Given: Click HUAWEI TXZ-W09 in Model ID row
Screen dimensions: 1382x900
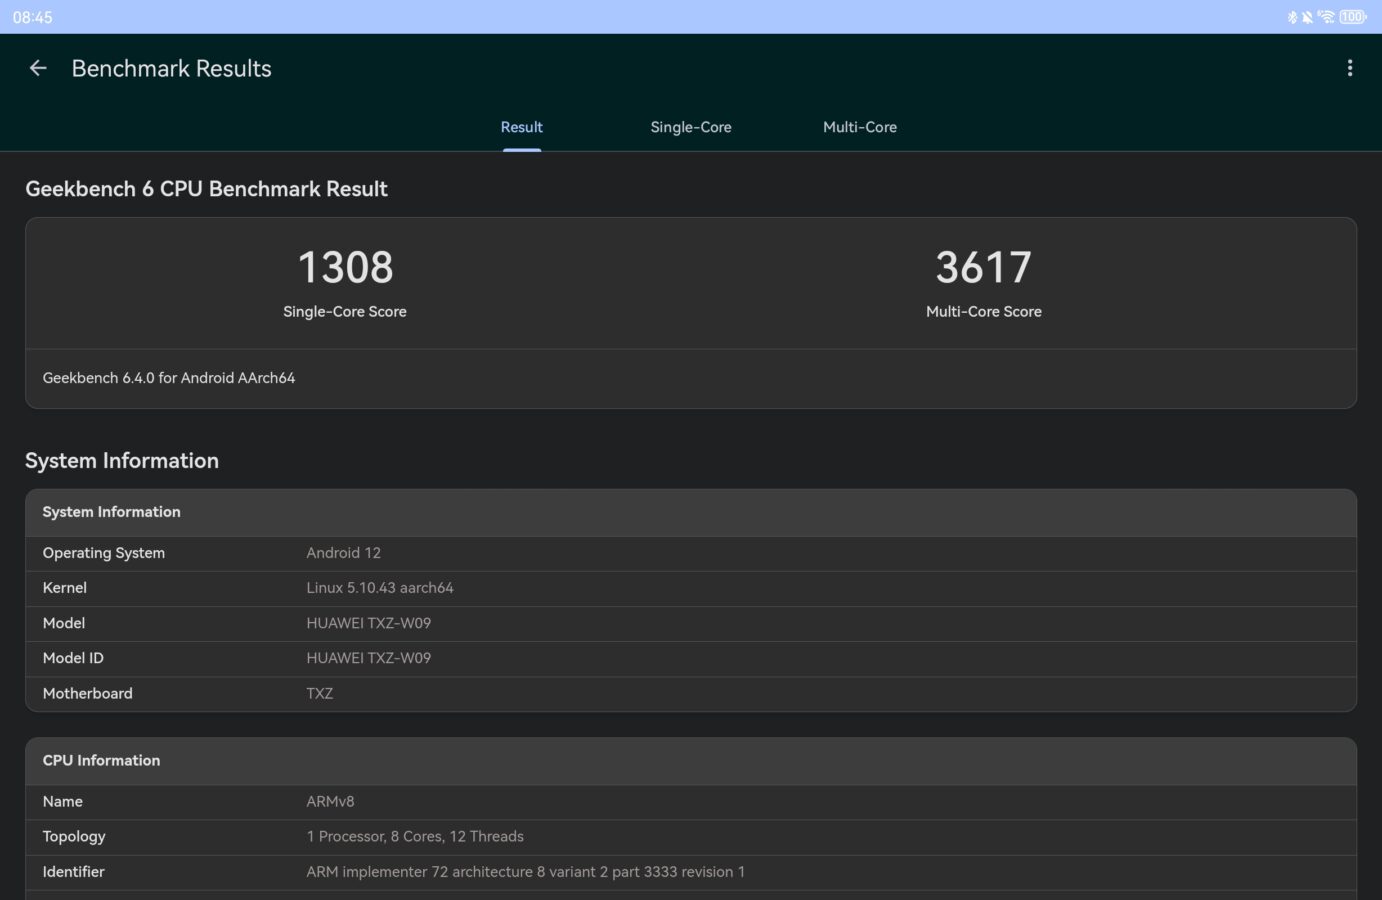Looking at the screenshot, I should [369, 658].
